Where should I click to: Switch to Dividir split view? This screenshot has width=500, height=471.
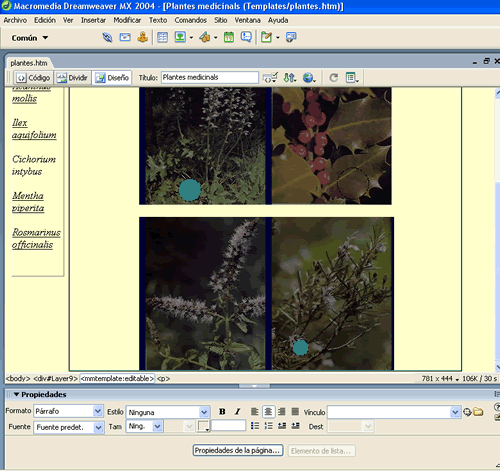coord(72,78)
